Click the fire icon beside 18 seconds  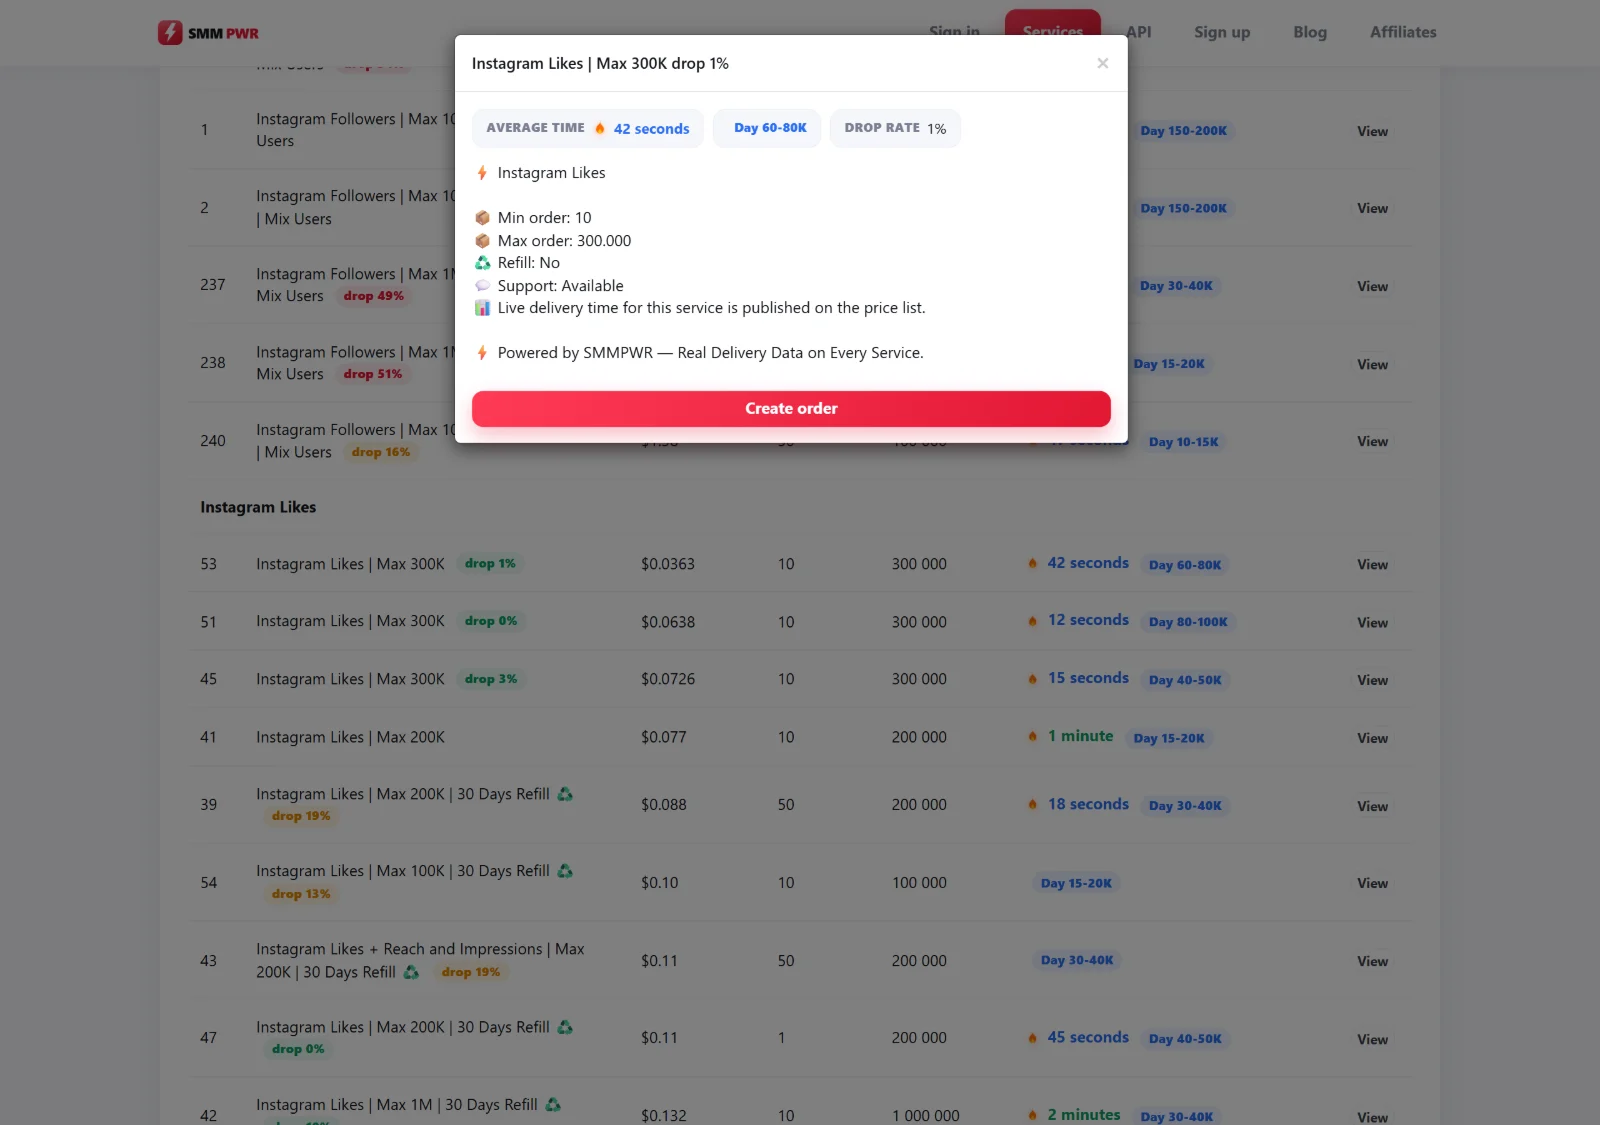[1033, 805]
